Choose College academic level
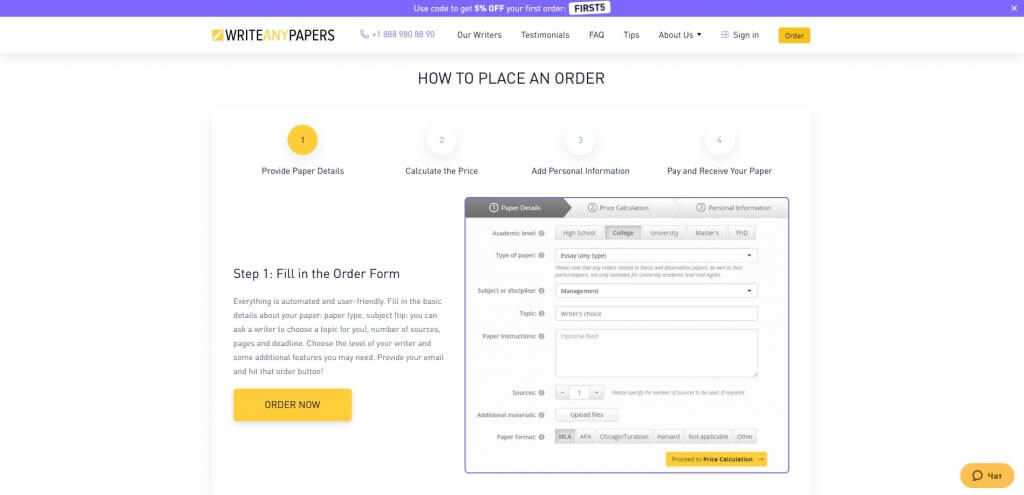1024x495 pixels. [x=623, y=233]
